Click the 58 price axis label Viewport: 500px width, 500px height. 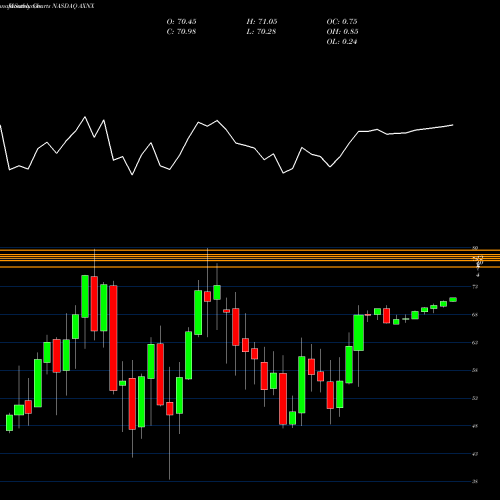click(x=476, y=370)
